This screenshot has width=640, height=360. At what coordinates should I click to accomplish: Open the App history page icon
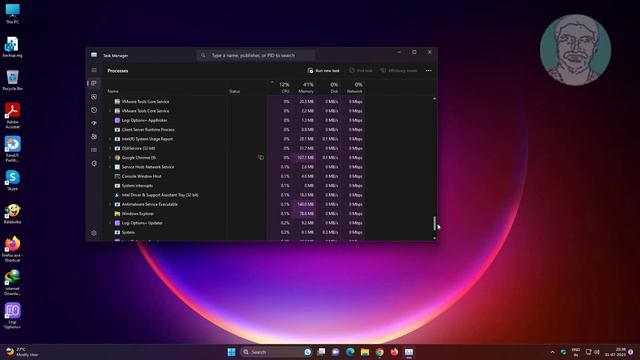point(94,110)
